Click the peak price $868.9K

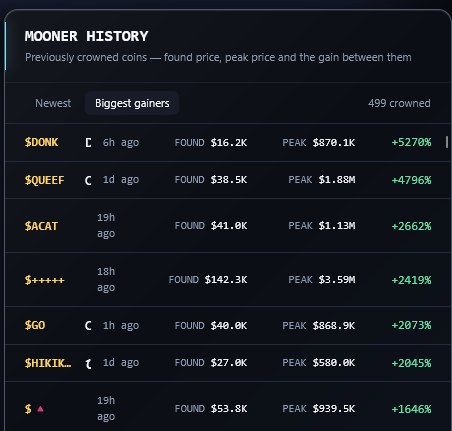(x=334, y=325)
